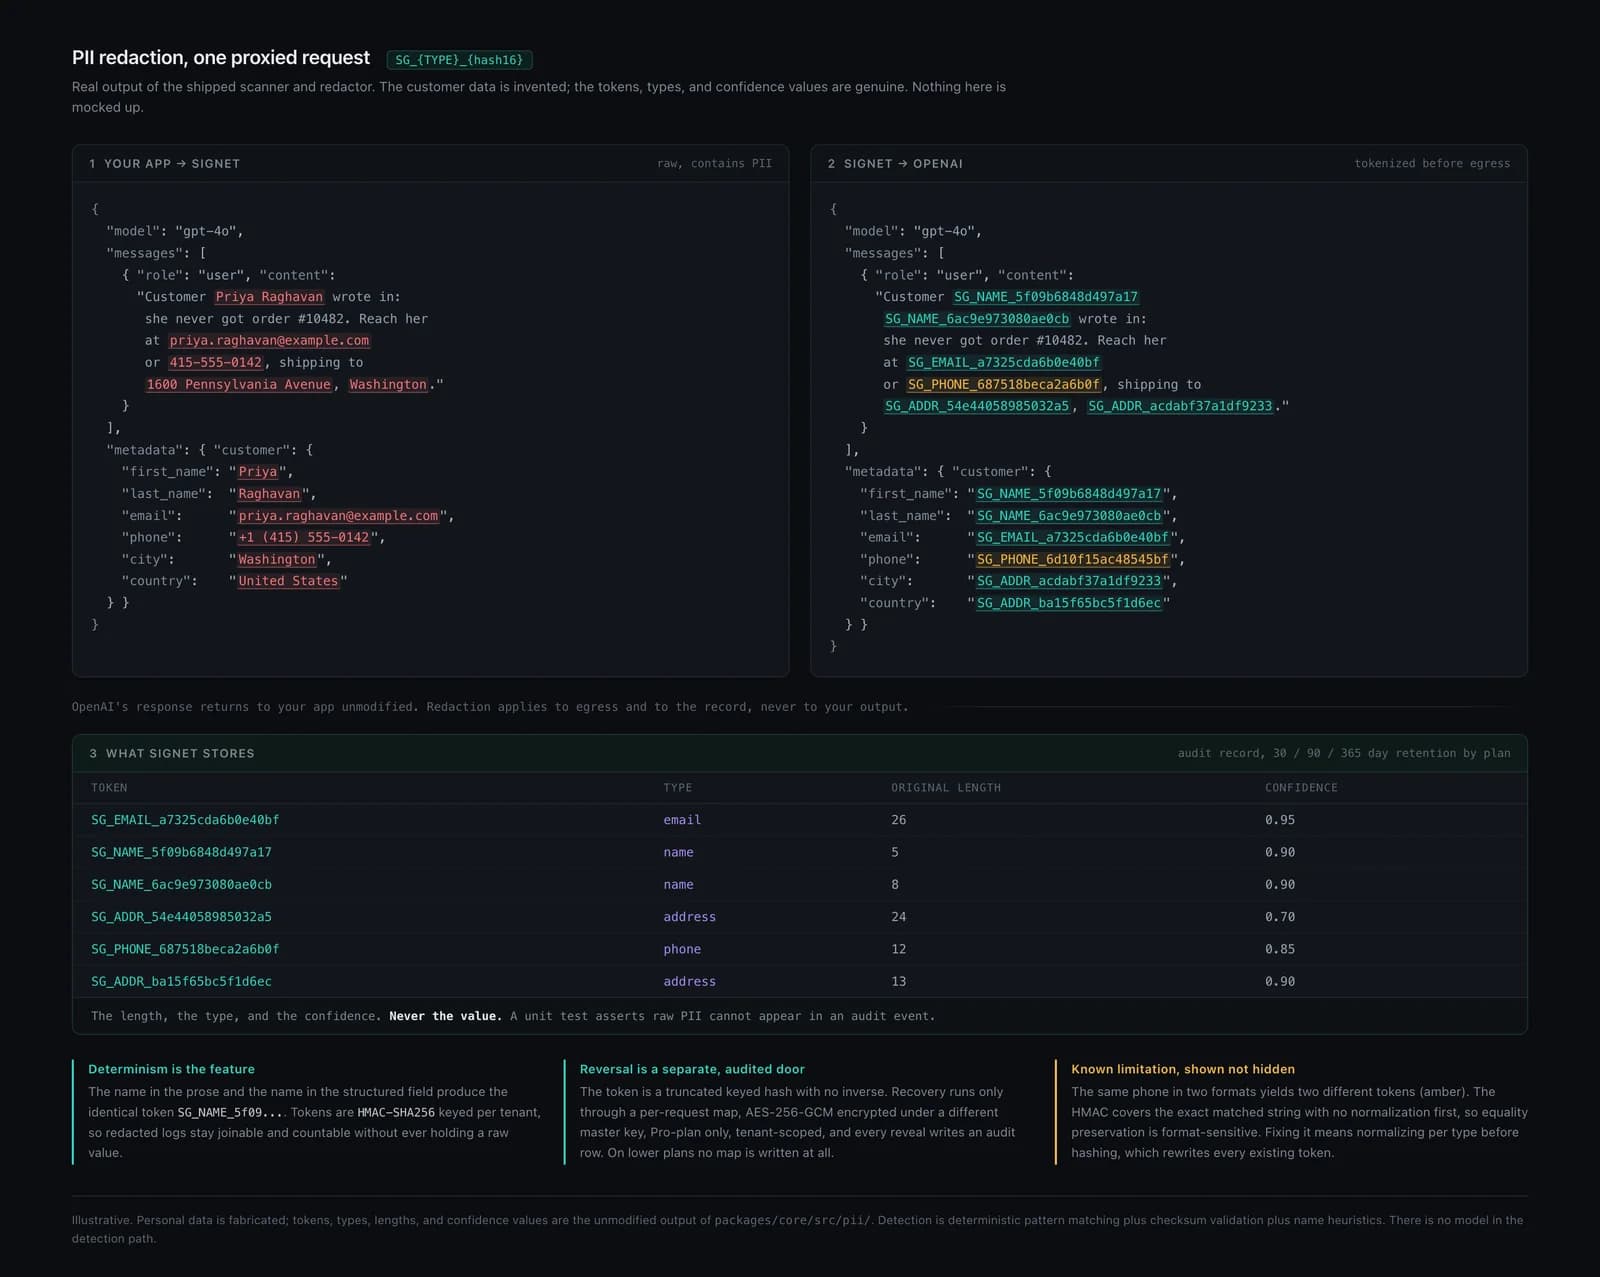Click the country value "United States"
This screenshot has width=1600, height=1277.
(x=288, y=581)
